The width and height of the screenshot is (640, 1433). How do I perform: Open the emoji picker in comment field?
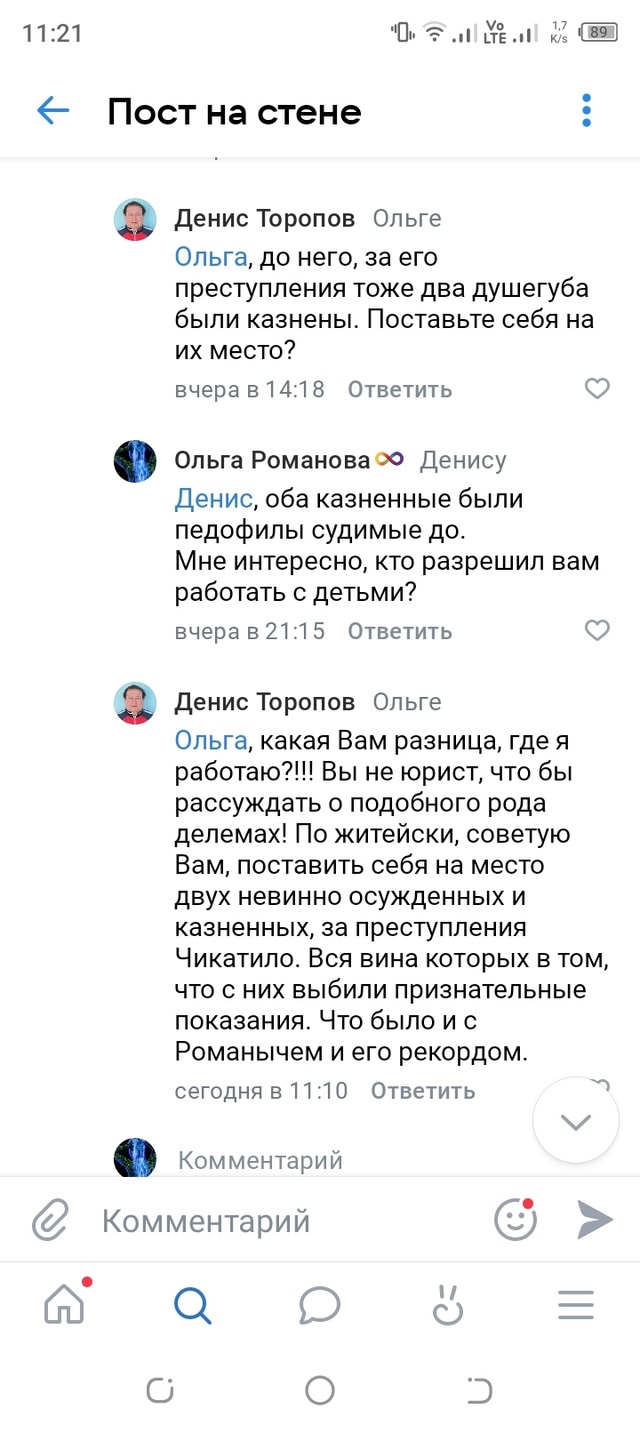tap(515, 1220)
